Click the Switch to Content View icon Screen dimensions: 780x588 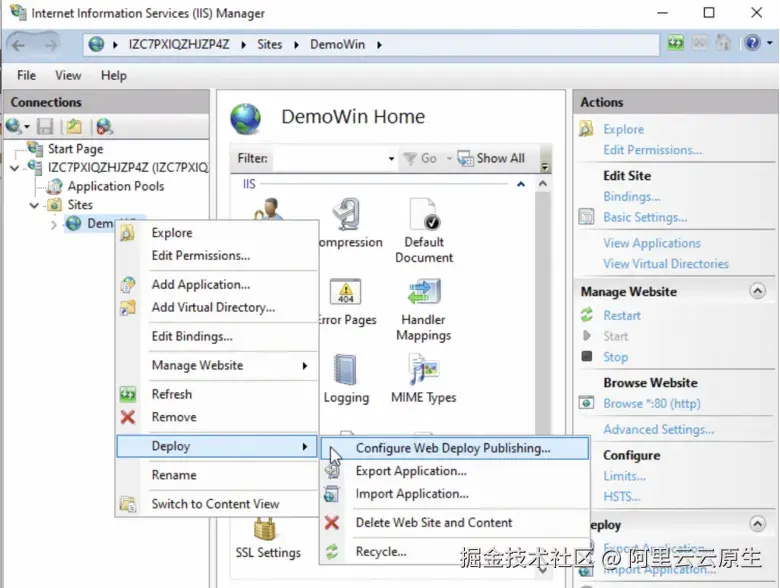(x=128, y=504)
